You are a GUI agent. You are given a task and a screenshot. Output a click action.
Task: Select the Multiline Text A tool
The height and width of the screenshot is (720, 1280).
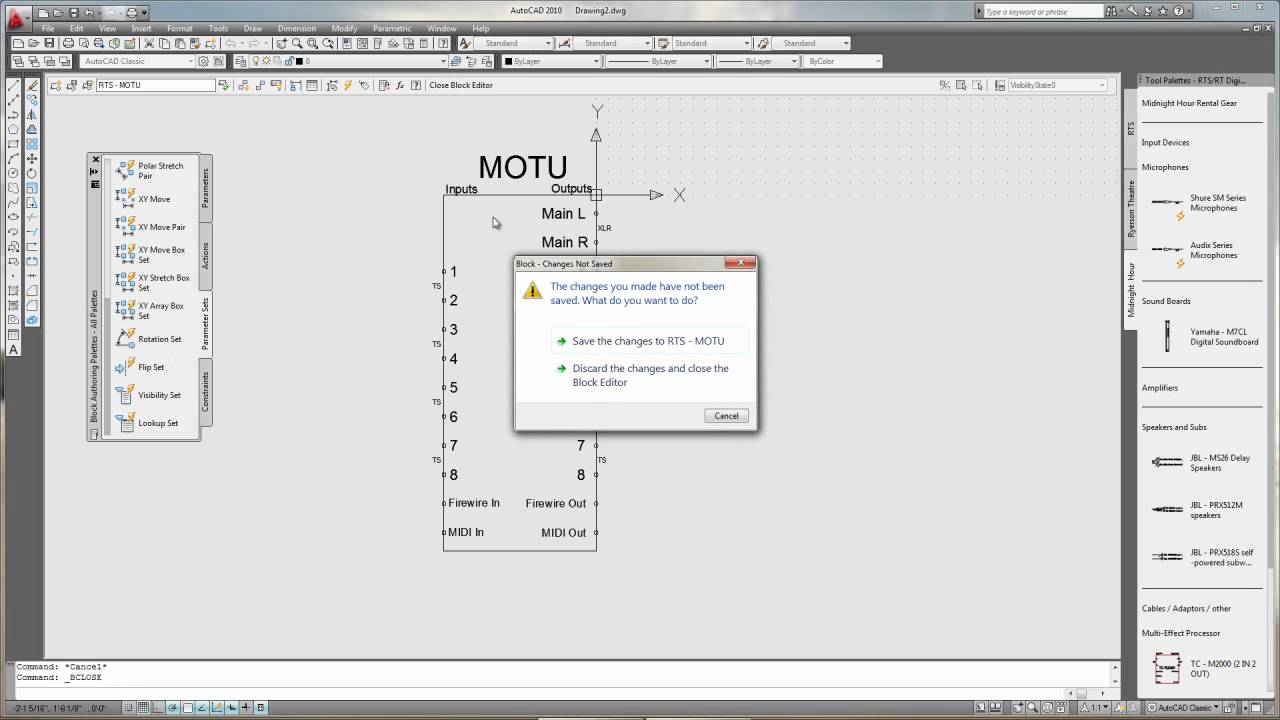pyautogui.click(x=13, y=349)
